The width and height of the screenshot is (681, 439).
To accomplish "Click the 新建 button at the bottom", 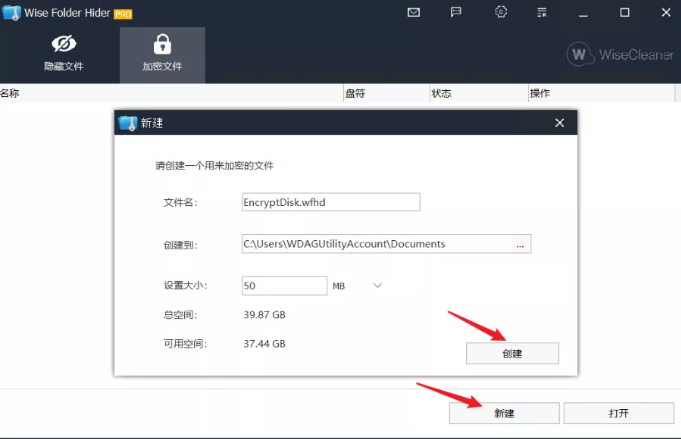I will (503, 413).
